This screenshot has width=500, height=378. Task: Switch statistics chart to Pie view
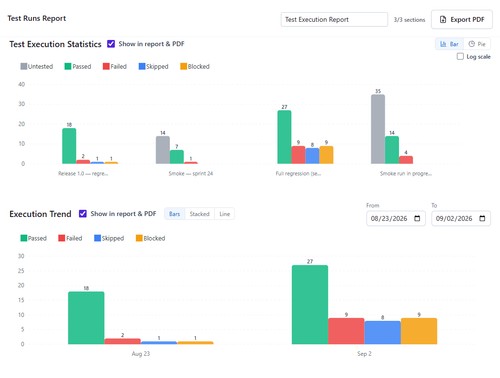click(477, 44)
